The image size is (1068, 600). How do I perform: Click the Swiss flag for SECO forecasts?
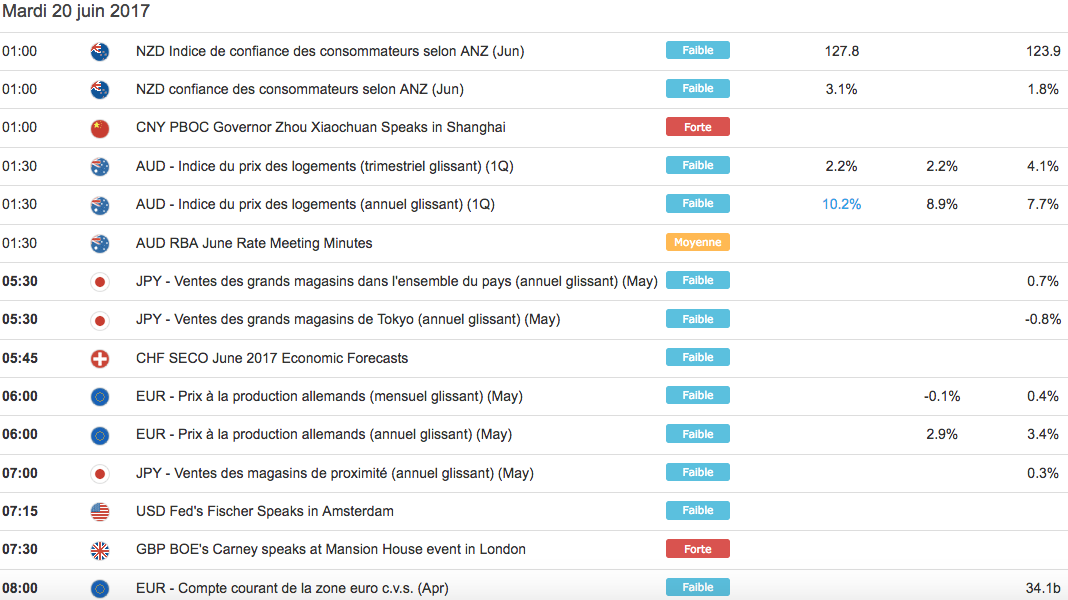[99, 358]
